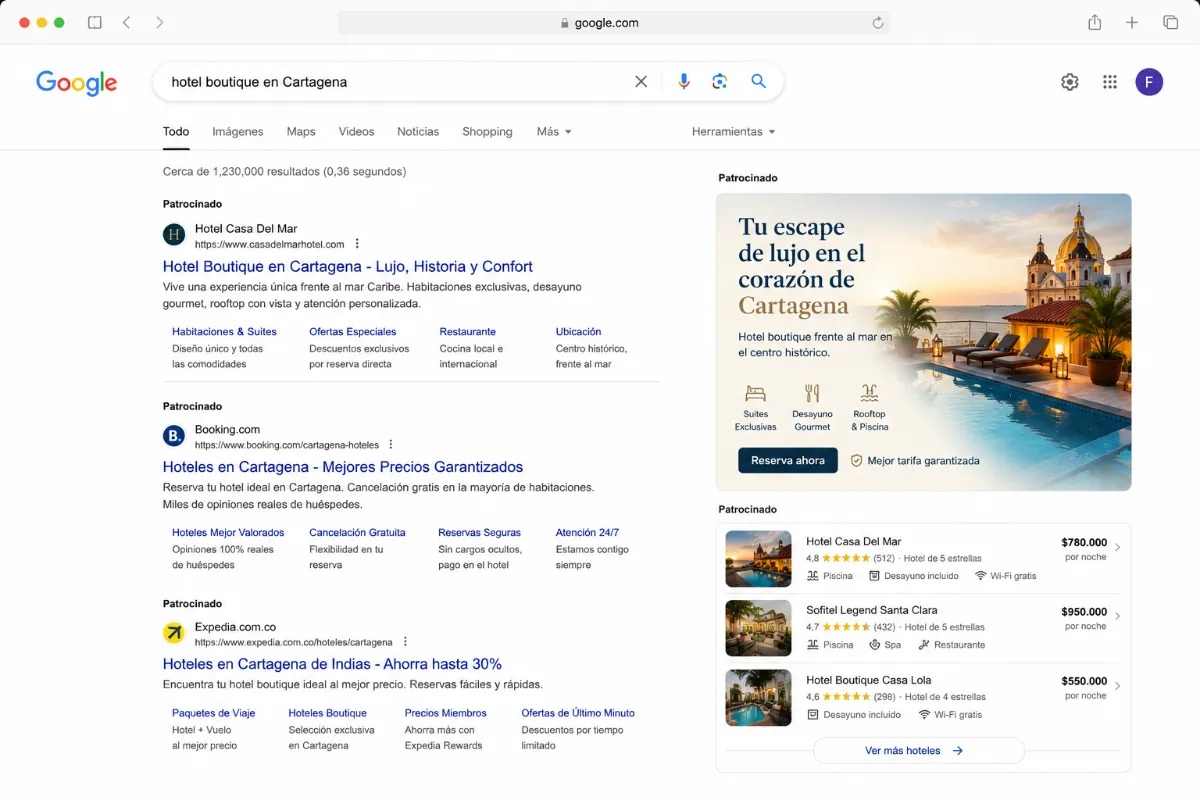Expand the Hotel Boutique Casa Lola listing chevron
1200x800 pixels.
click(x=1117, y=686)
